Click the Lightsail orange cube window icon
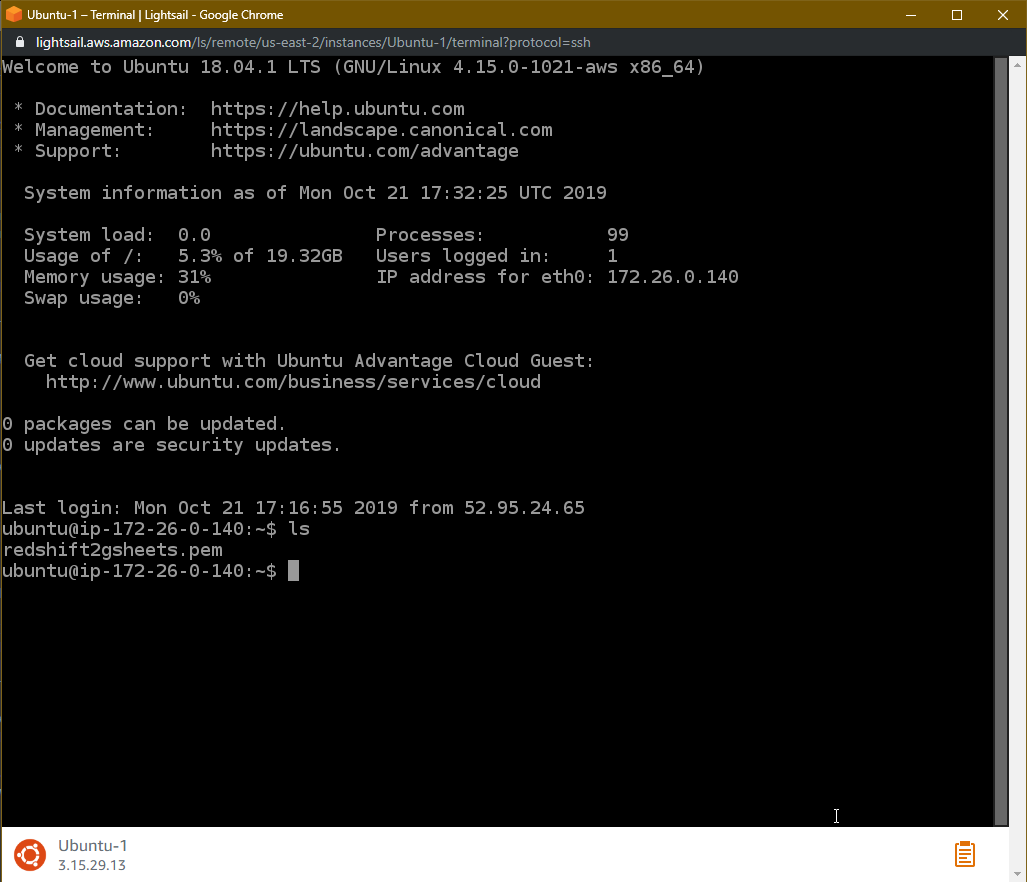1027x882 pixels. [13, 14]
